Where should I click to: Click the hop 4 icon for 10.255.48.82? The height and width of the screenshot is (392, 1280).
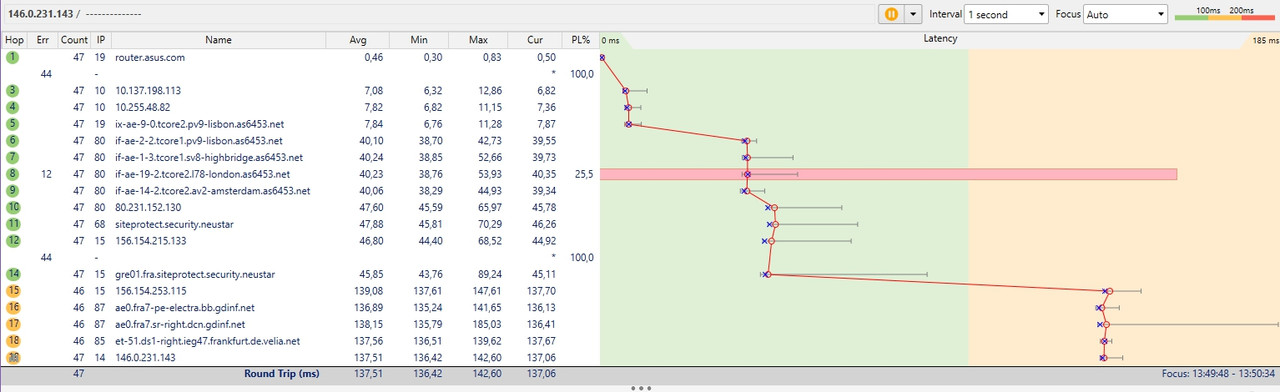coord(13,108)
